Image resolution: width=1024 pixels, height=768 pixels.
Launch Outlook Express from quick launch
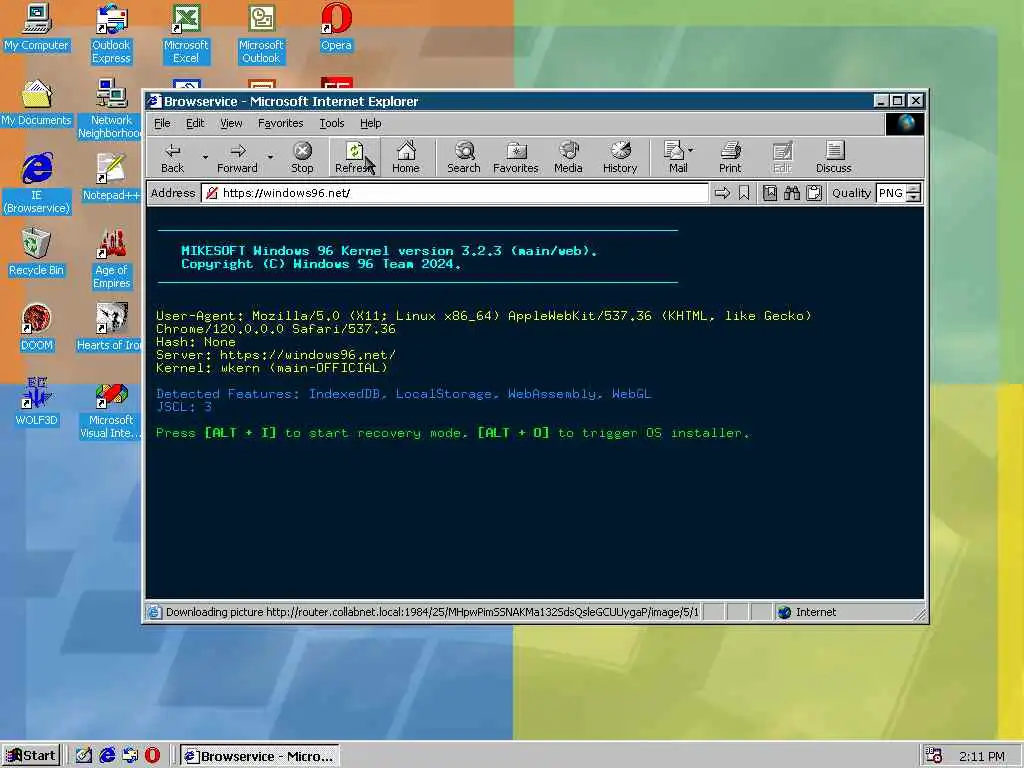click(x=130, y=756)
